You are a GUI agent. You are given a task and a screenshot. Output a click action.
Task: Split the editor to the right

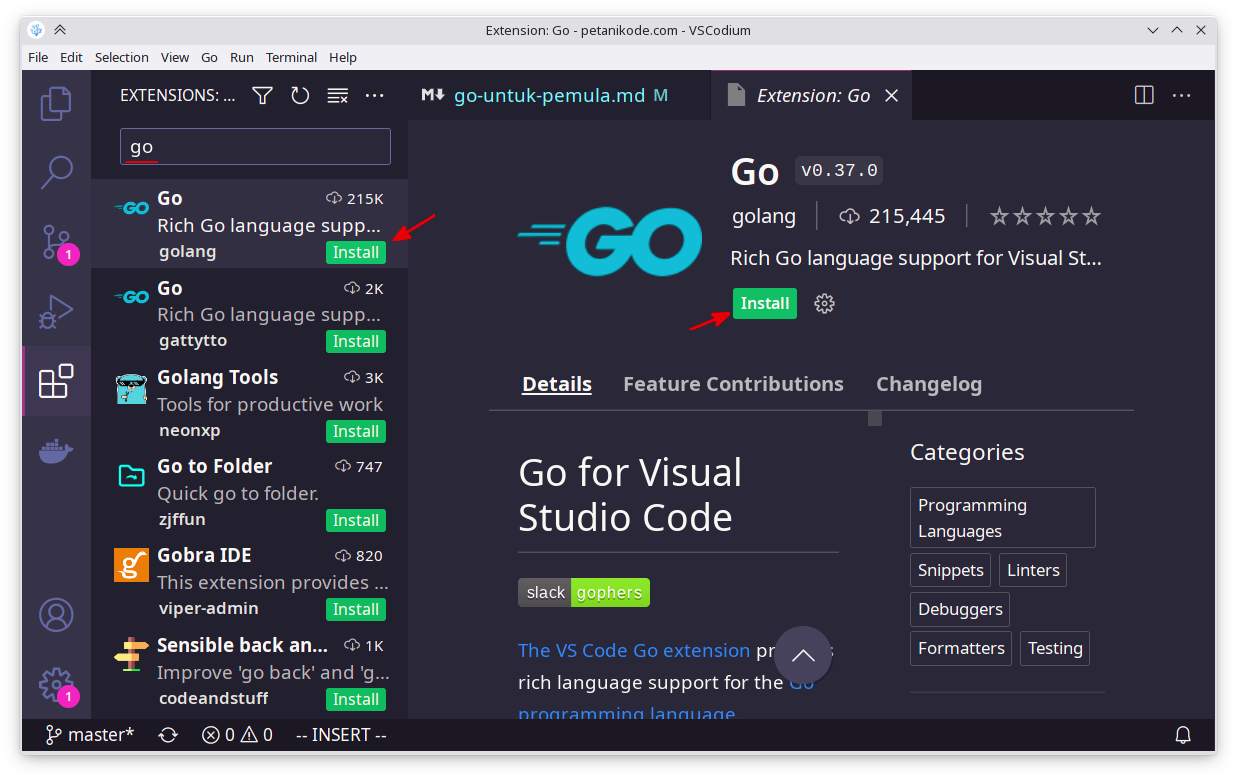pyautogui.click(x=1144, y=96)
